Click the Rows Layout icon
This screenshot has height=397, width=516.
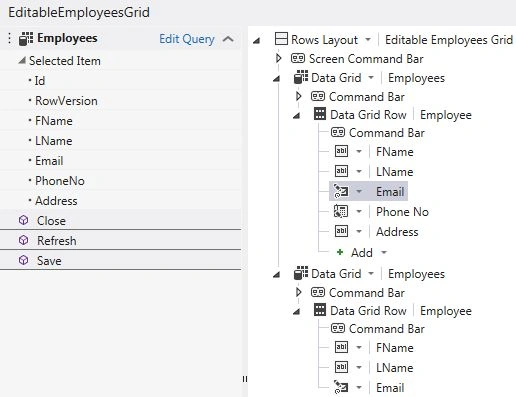pyautogui.click(x=281, y=39)
